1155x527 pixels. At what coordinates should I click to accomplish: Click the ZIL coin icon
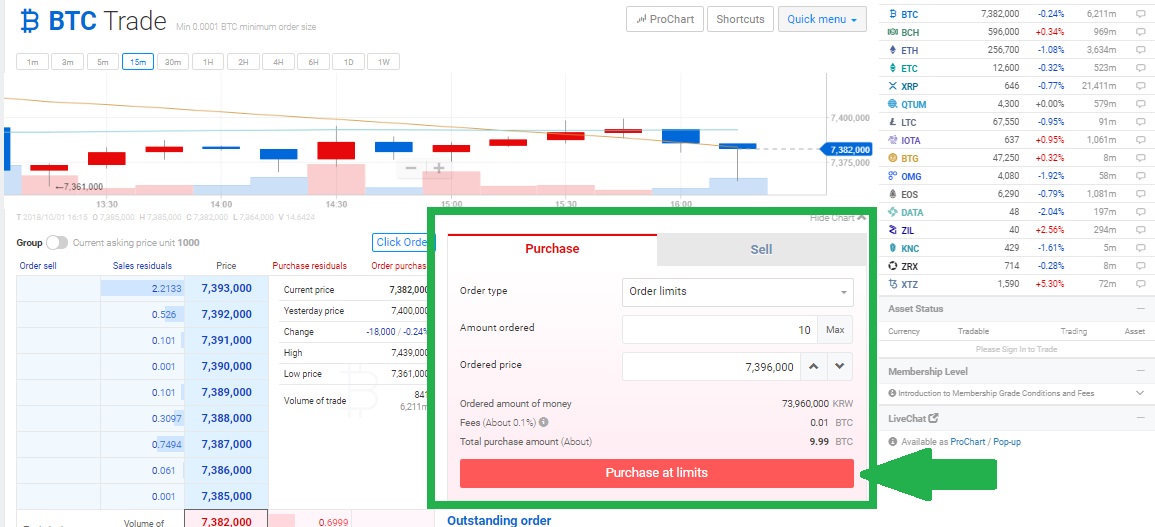[x=893, y=231]
